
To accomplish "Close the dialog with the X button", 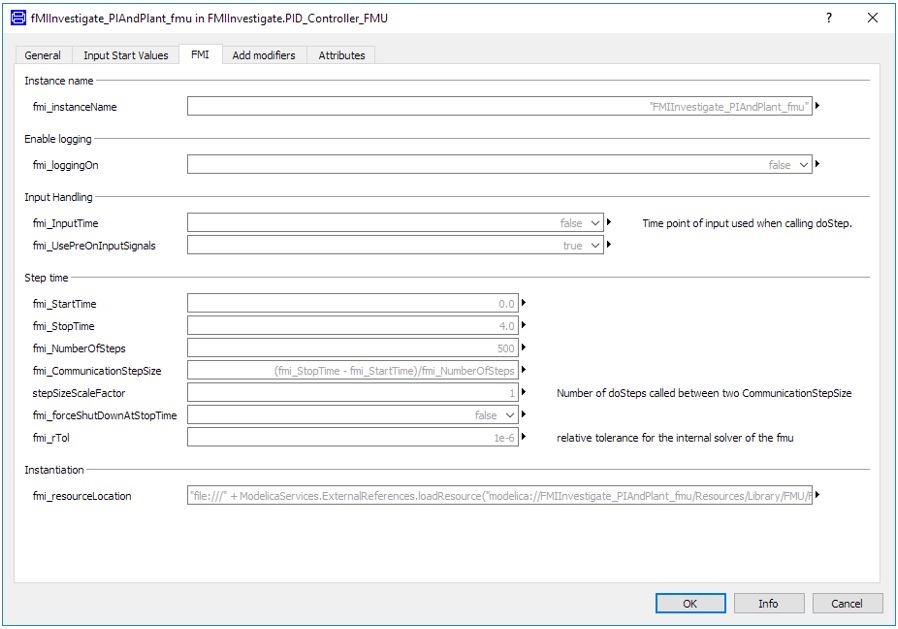I will pyautogui.click(x=872, y=18).
